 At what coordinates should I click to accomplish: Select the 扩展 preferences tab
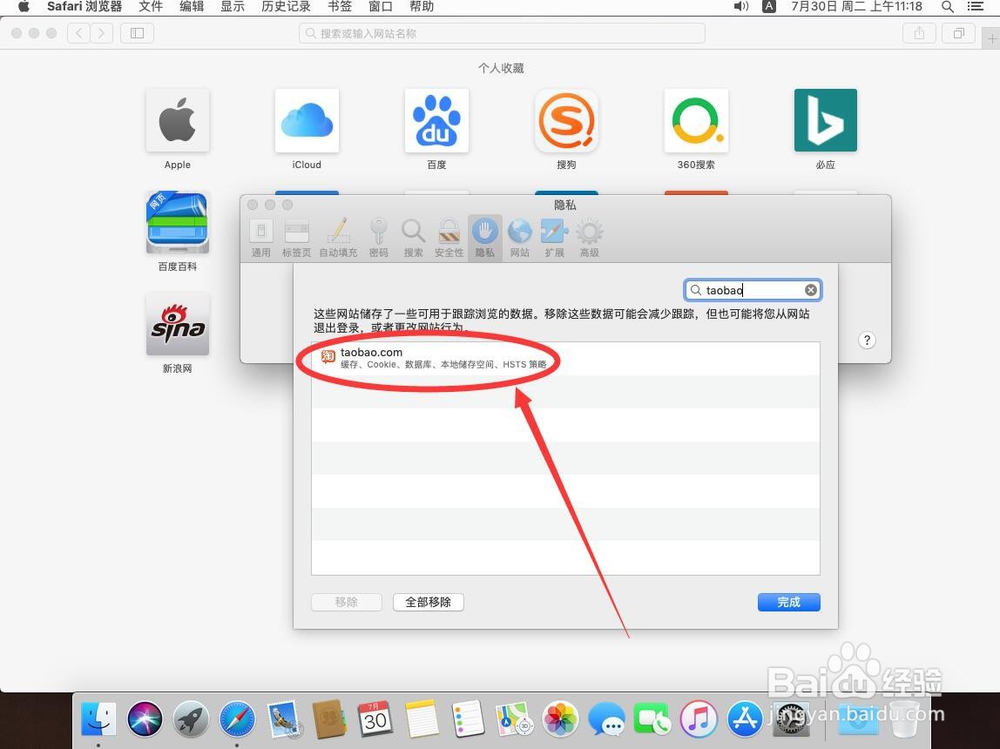pos(554,238)
